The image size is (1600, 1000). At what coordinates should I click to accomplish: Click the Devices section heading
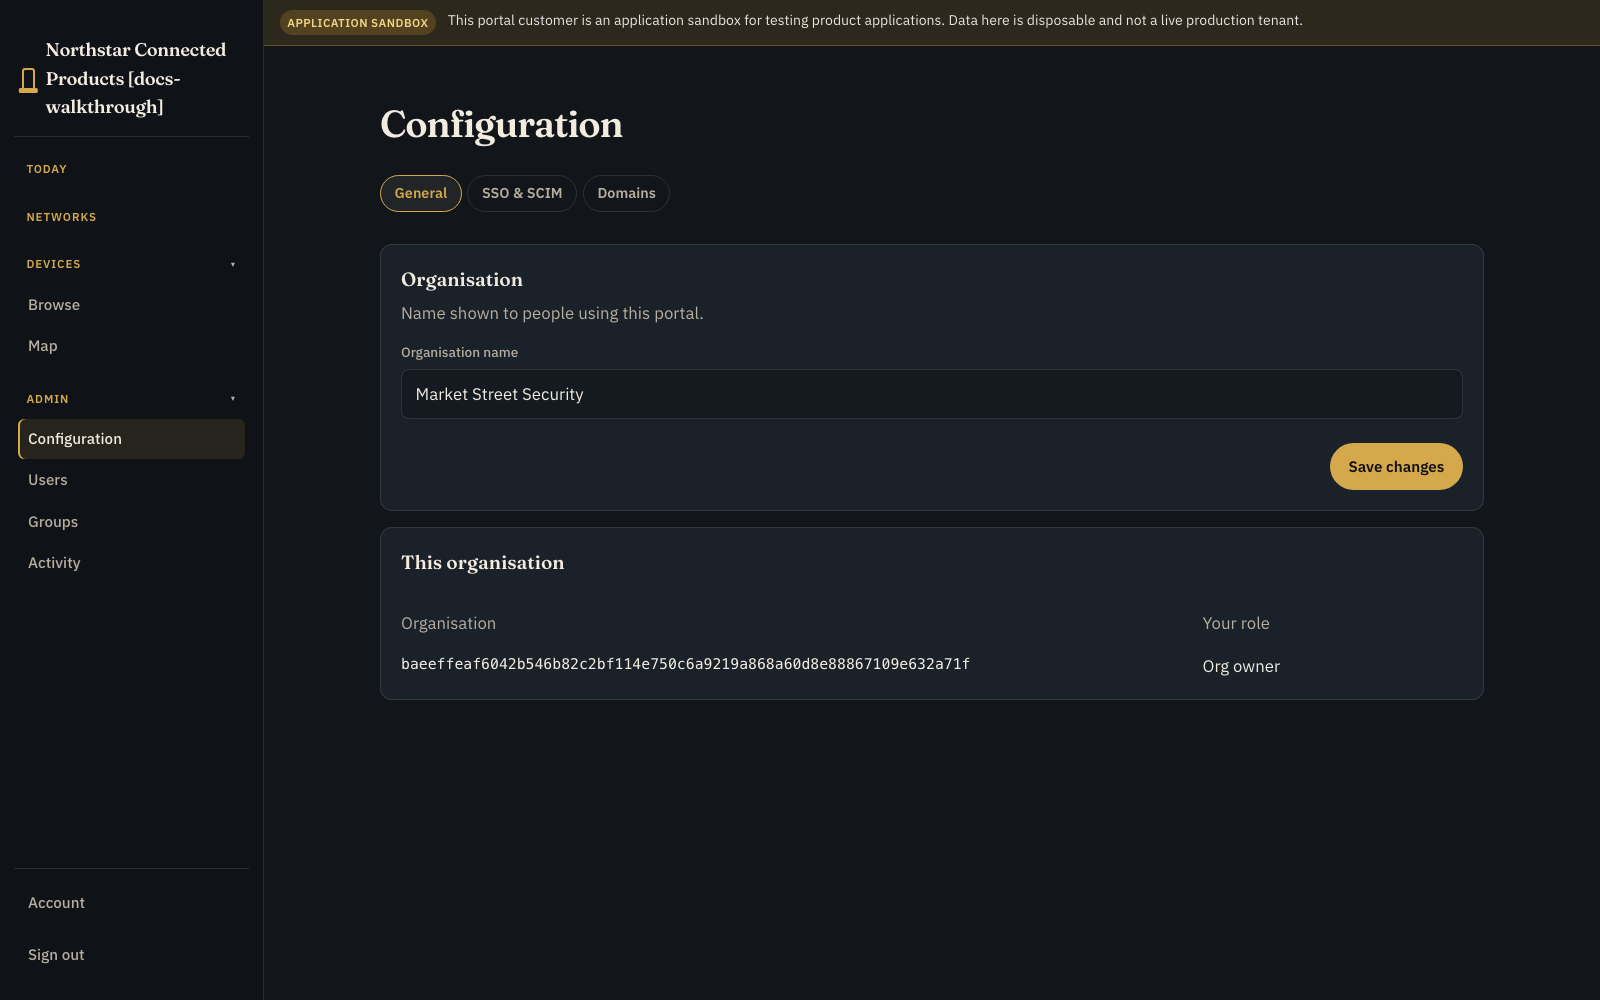pyautogui.click(x=53, y=264)
